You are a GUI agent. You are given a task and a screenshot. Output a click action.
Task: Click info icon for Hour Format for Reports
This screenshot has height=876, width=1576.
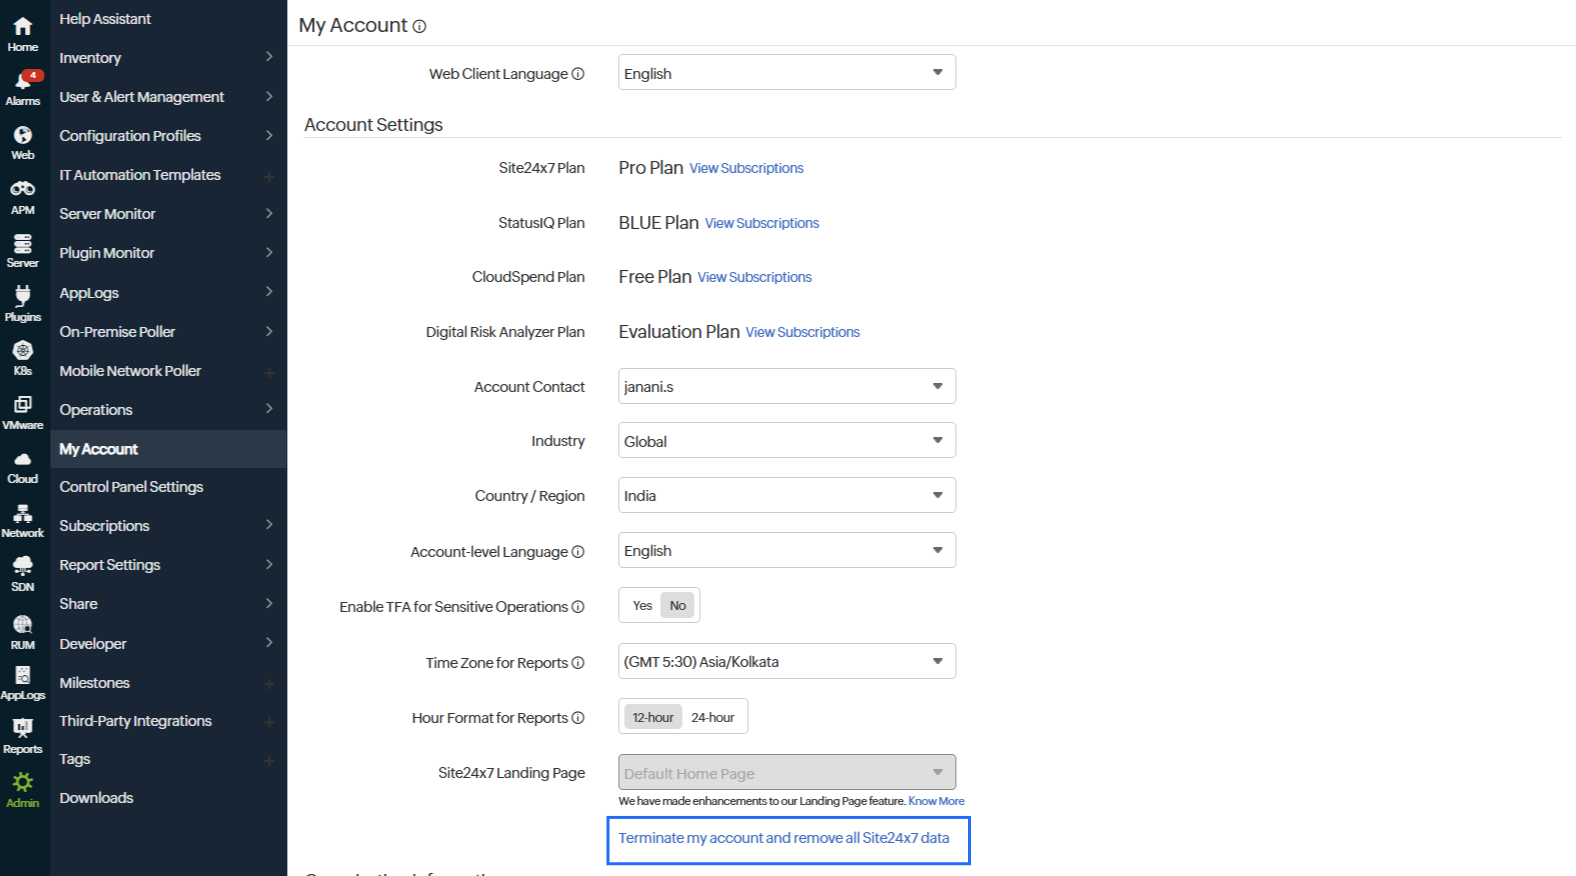pyautogui.click(x=578, y=718)
